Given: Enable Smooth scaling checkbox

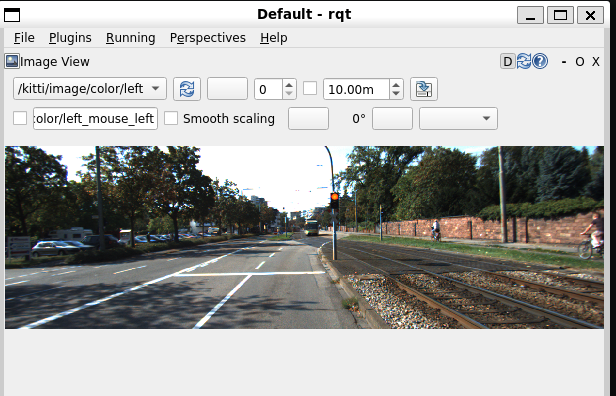Looking at the screenshot, I should tap(171, 118).
